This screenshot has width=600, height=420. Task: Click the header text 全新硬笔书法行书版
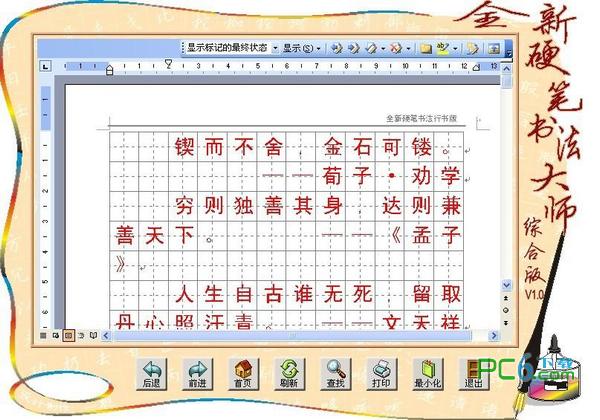[x=421, y=119]
